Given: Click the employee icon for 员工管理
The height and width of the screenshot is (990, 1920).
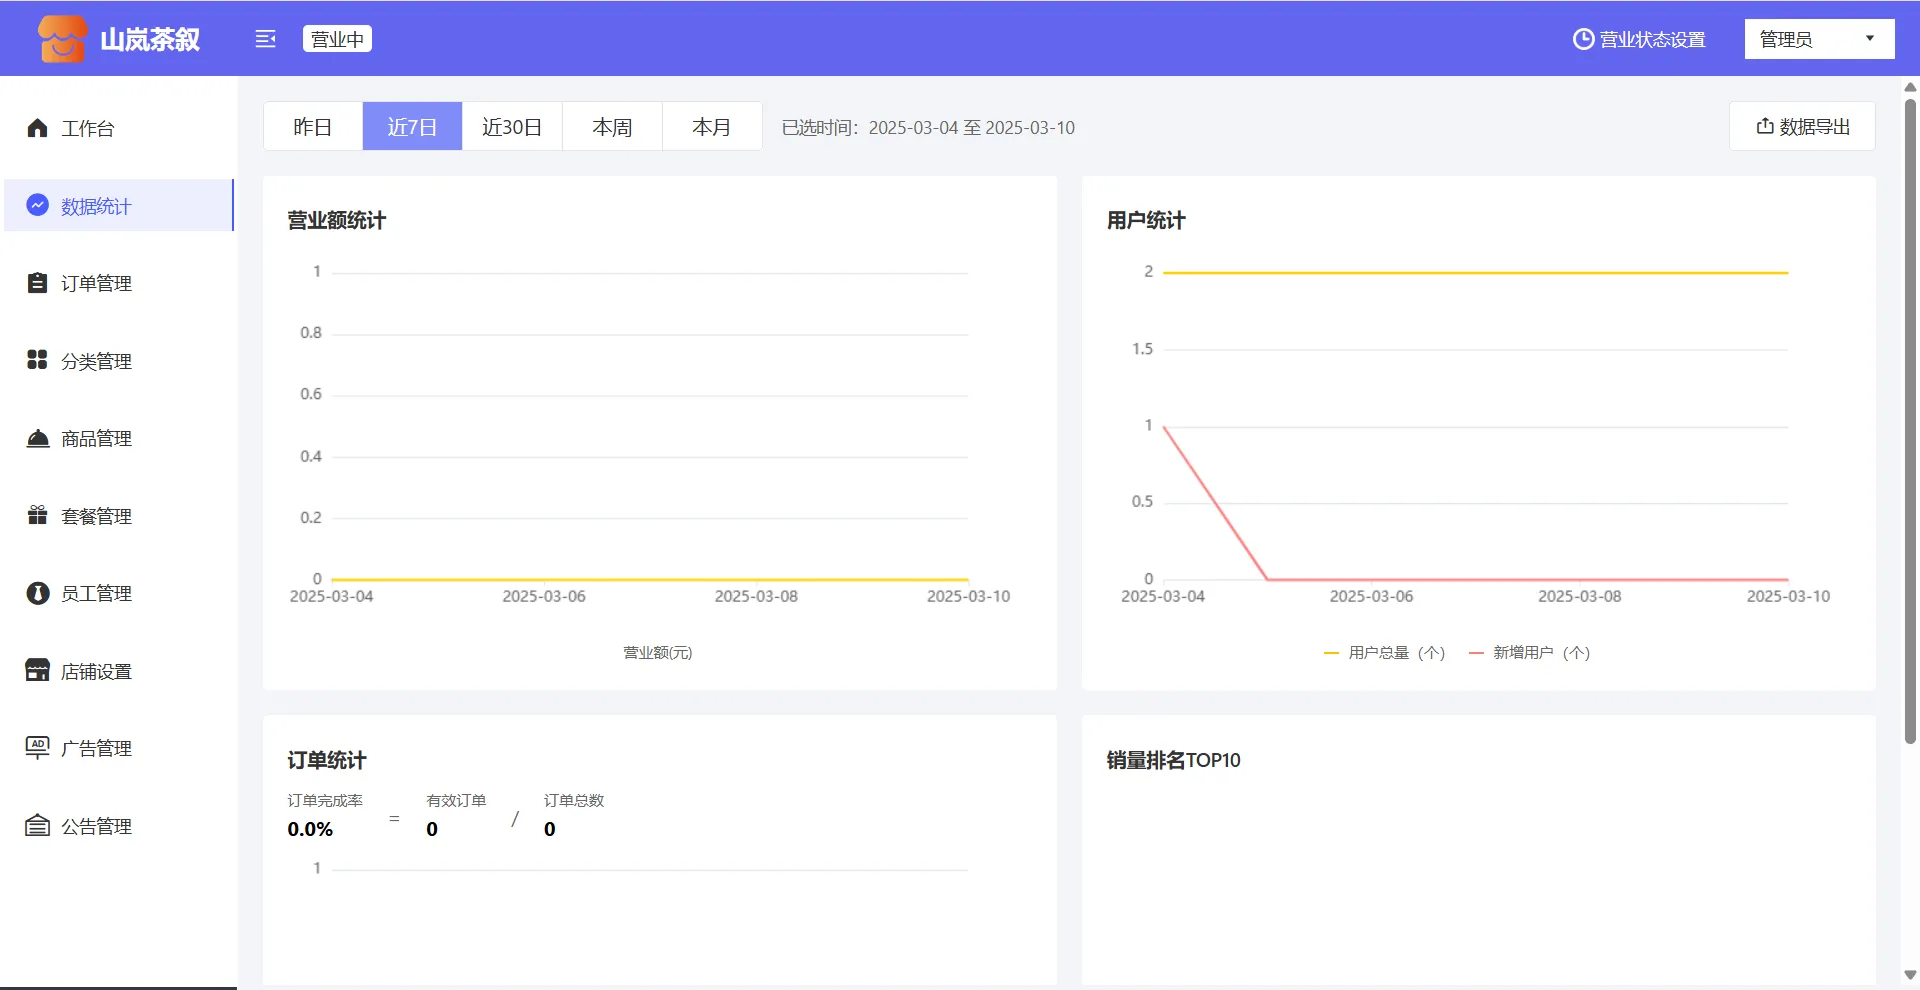Looking at the screenshot, I should 37,593.
